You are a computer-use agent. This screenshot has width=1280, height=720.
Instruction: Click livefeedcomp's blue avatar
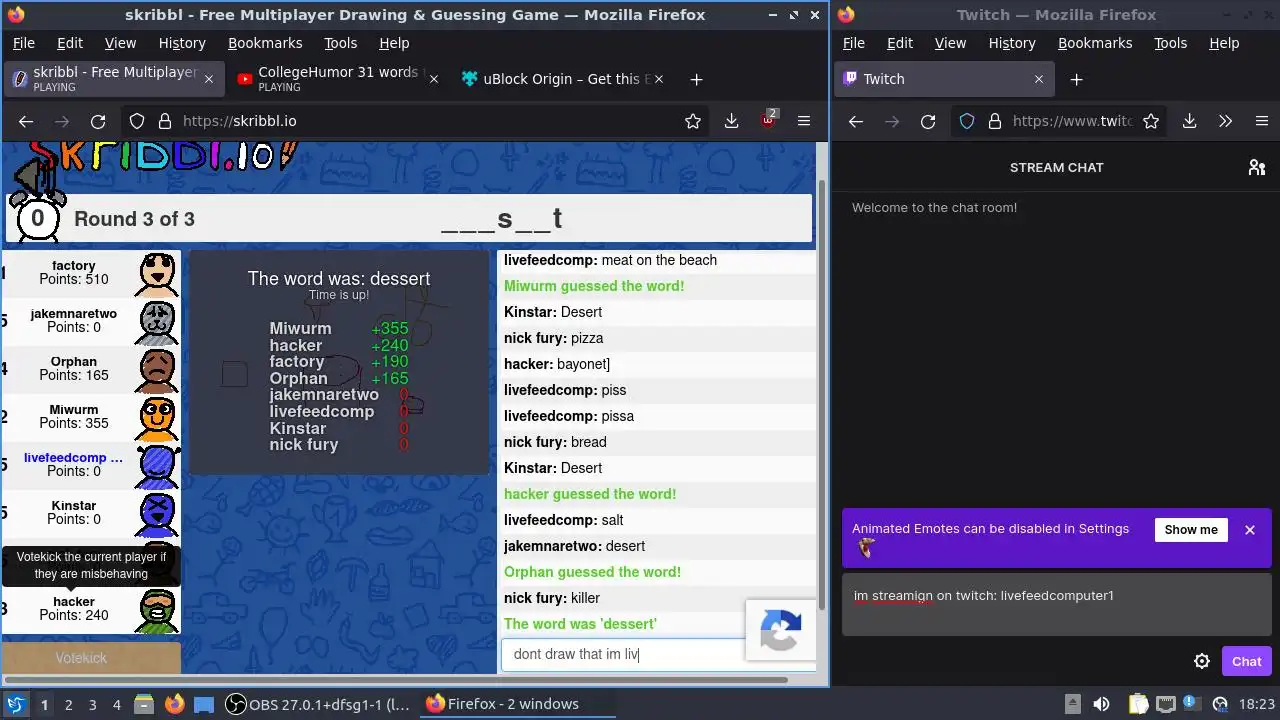[157, 465]
